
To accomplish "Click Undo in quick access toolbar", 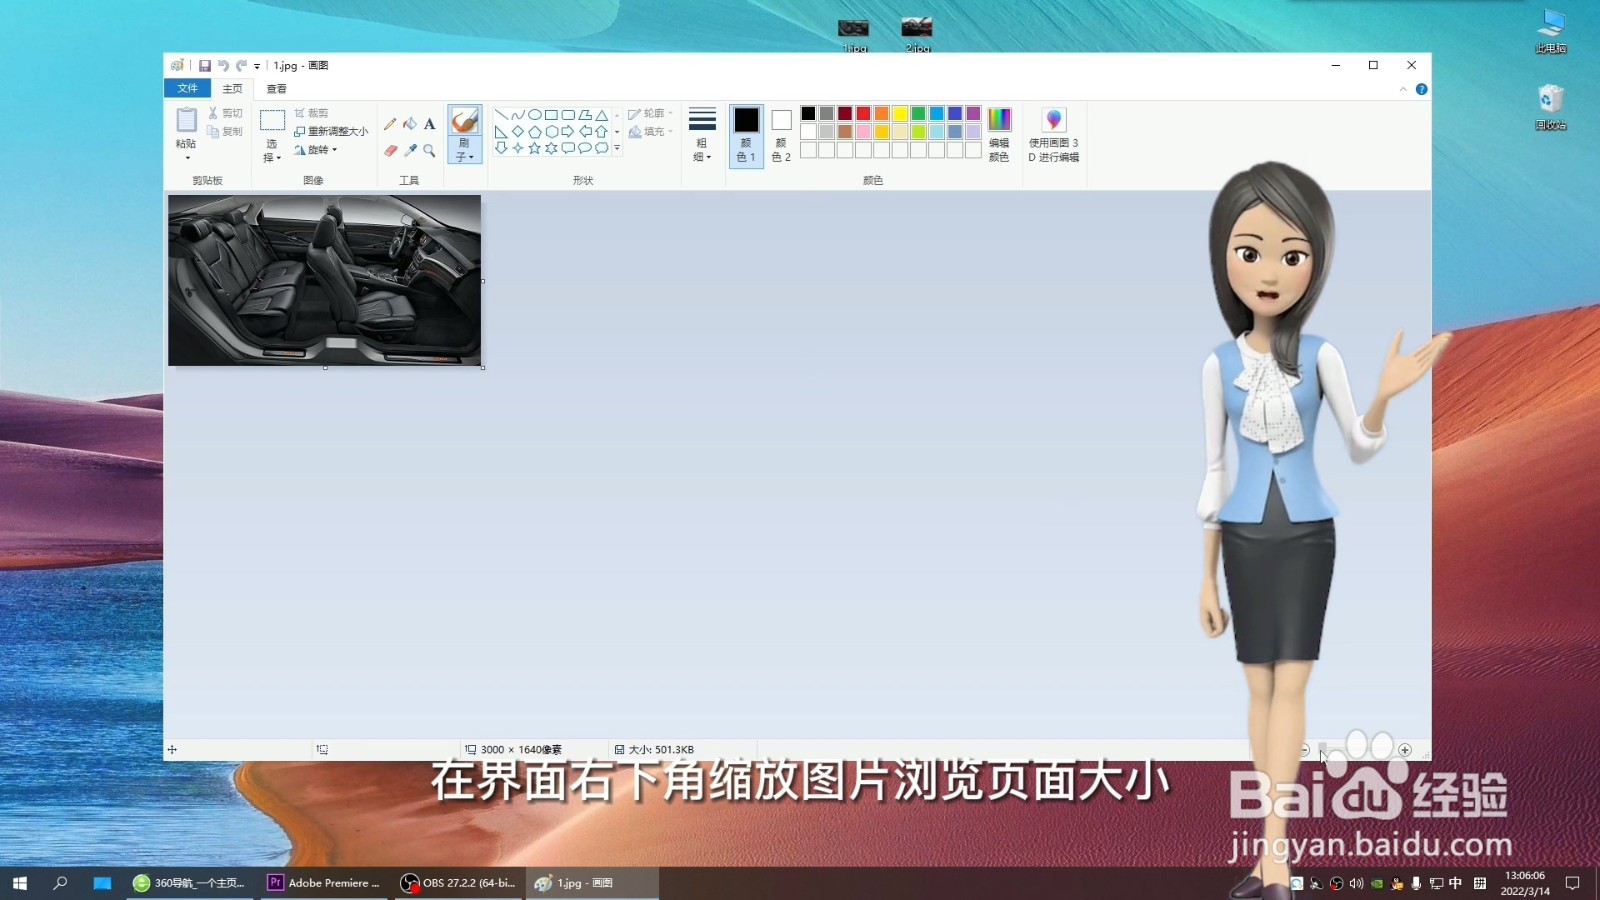I will 223,66.
